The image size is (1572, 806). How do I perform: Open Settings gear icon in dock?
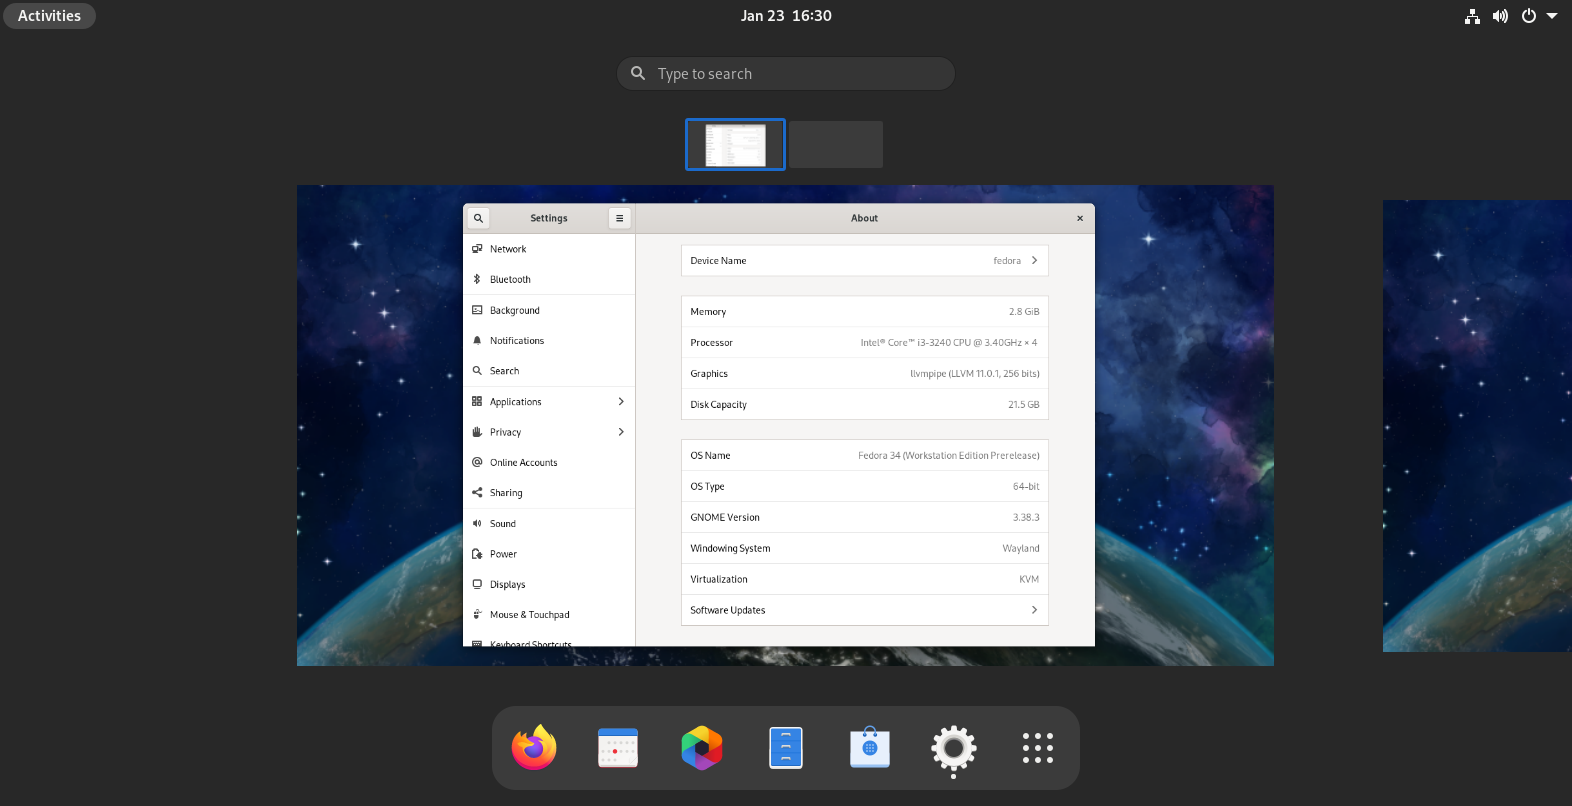(954, 748)
